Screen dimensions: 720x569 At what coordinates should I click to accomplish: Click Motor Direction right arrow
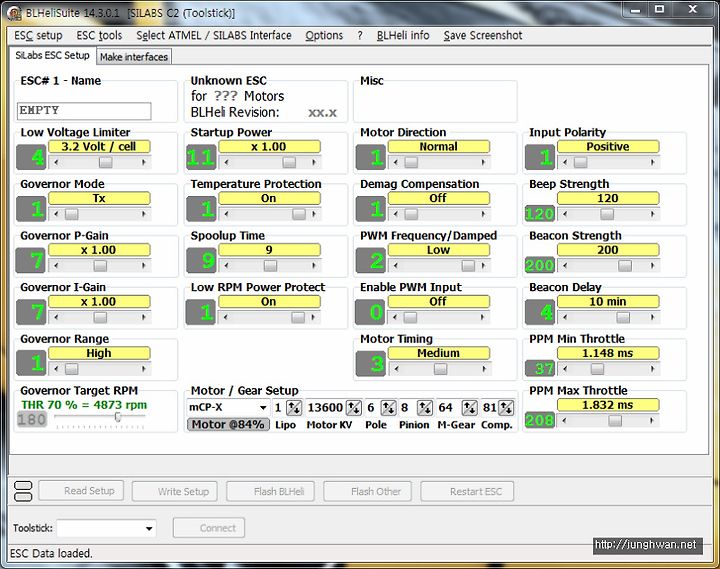click(483, 162)
